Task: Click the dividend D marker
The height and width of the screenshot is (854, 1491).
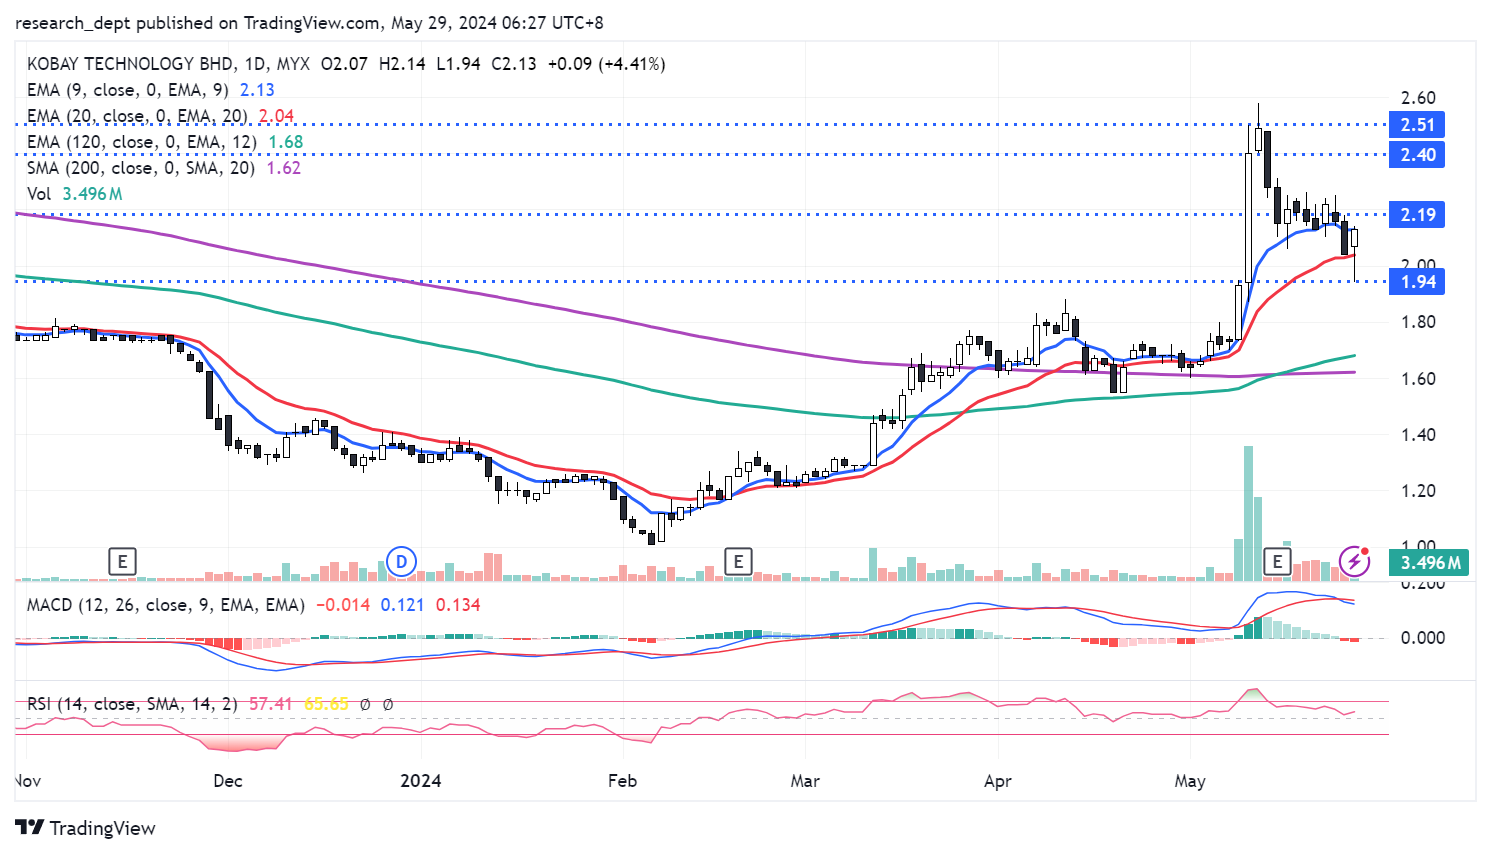Action: 401,562
